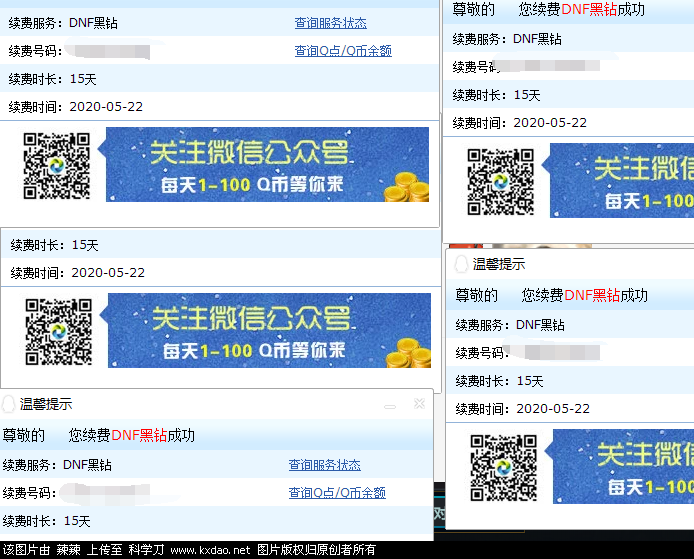This screenshot has height=559, width=694.
Task: Click 续费时间: 2020-05-22 in the bottom-right popup
Action: [523, 409]
